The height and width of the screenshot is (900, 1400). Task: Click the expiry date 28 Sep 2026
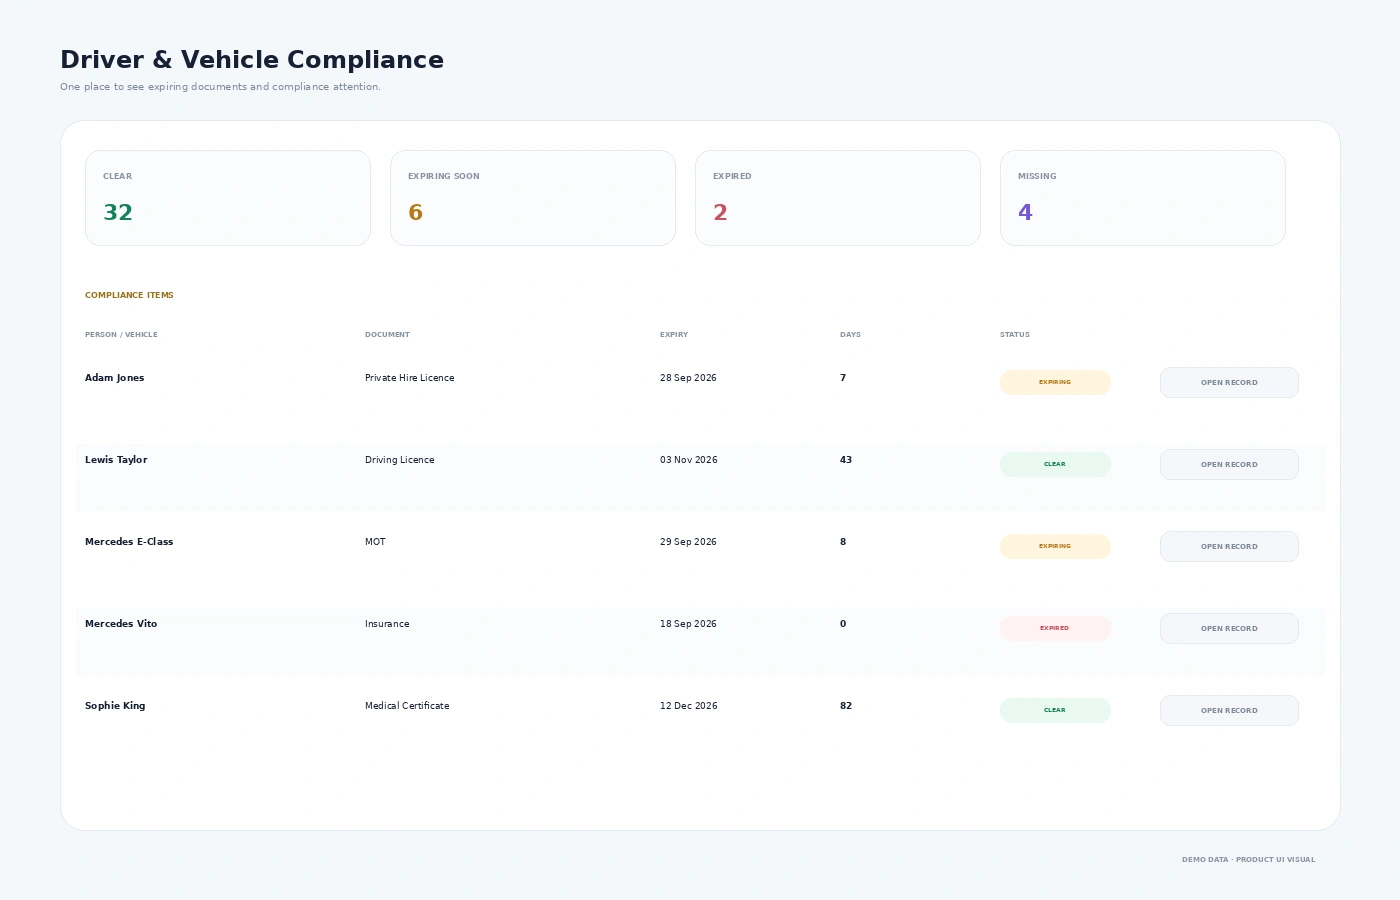(x=688, y=378)
